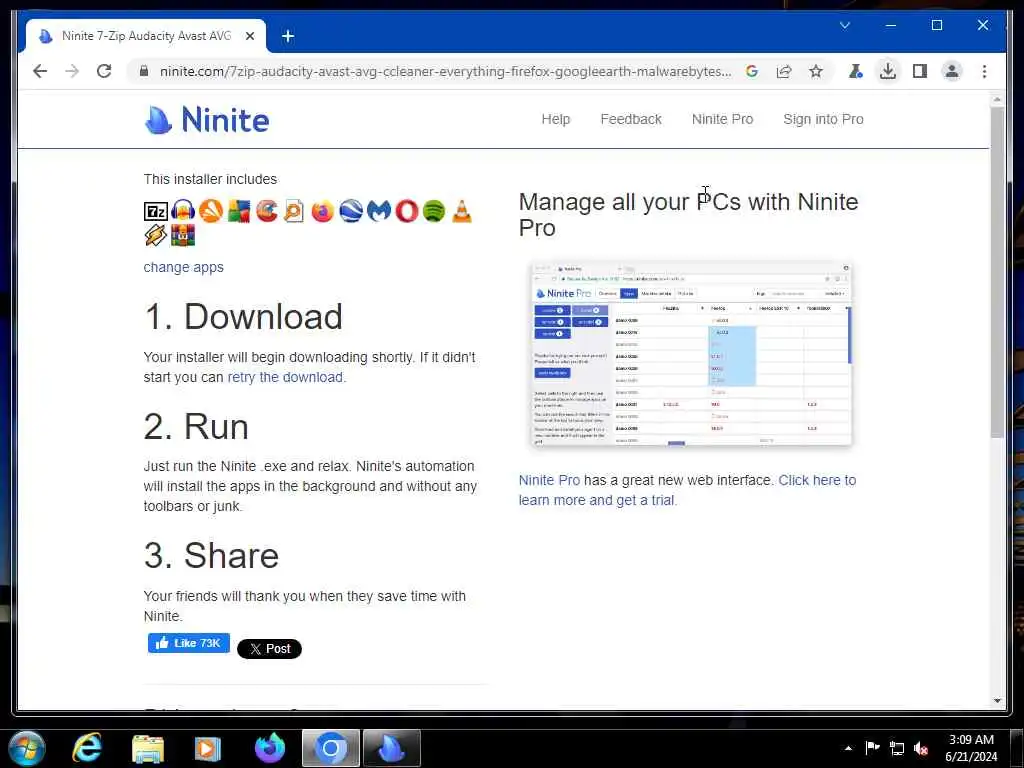Viewport: 1024px width, 768px height.
Task: Expand the tab search chevron
Action: [844, 25]
